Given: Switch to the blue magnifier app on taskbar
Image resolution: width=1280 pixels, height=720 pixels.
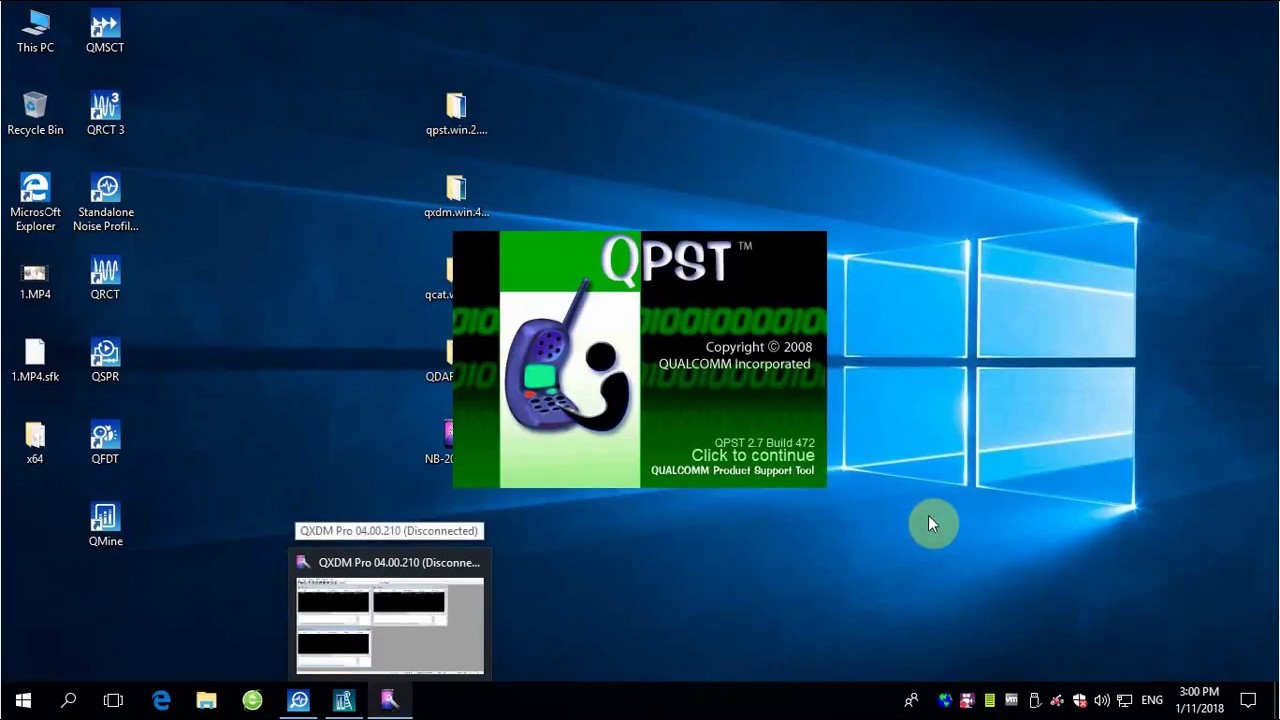Looking at the screenshot, I should [x=298, y=700].
